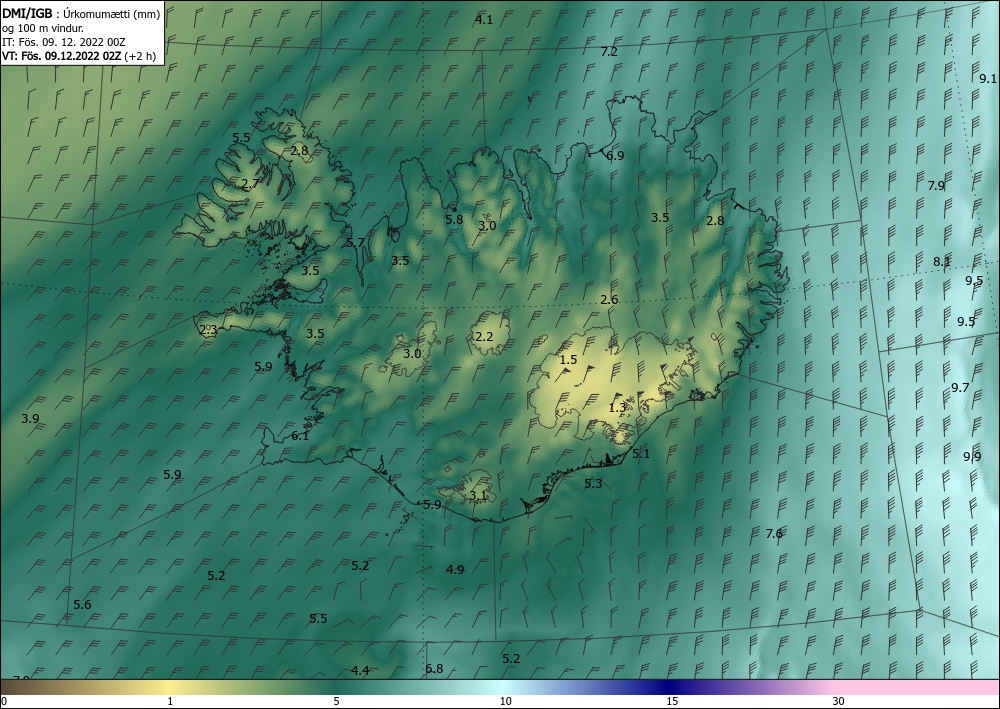This screenshot has width=1000, height=709.
Task: Click the 6.9 value on the north coast
Action: tap(615, 156)
